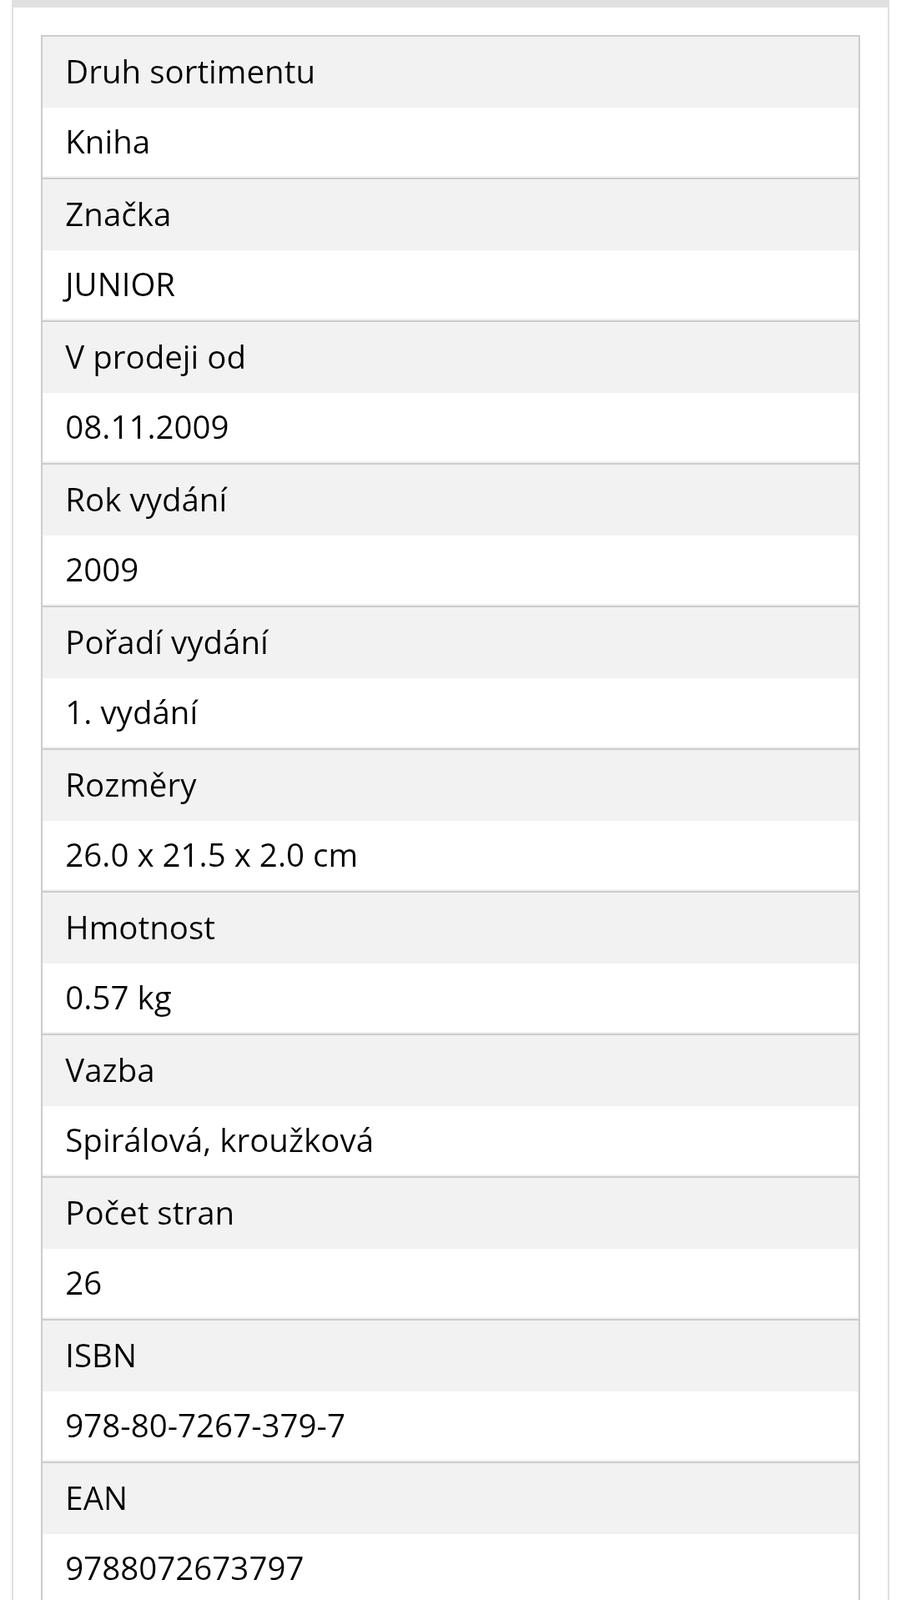Click the EAN number 9788072673797

[184, 1569]
